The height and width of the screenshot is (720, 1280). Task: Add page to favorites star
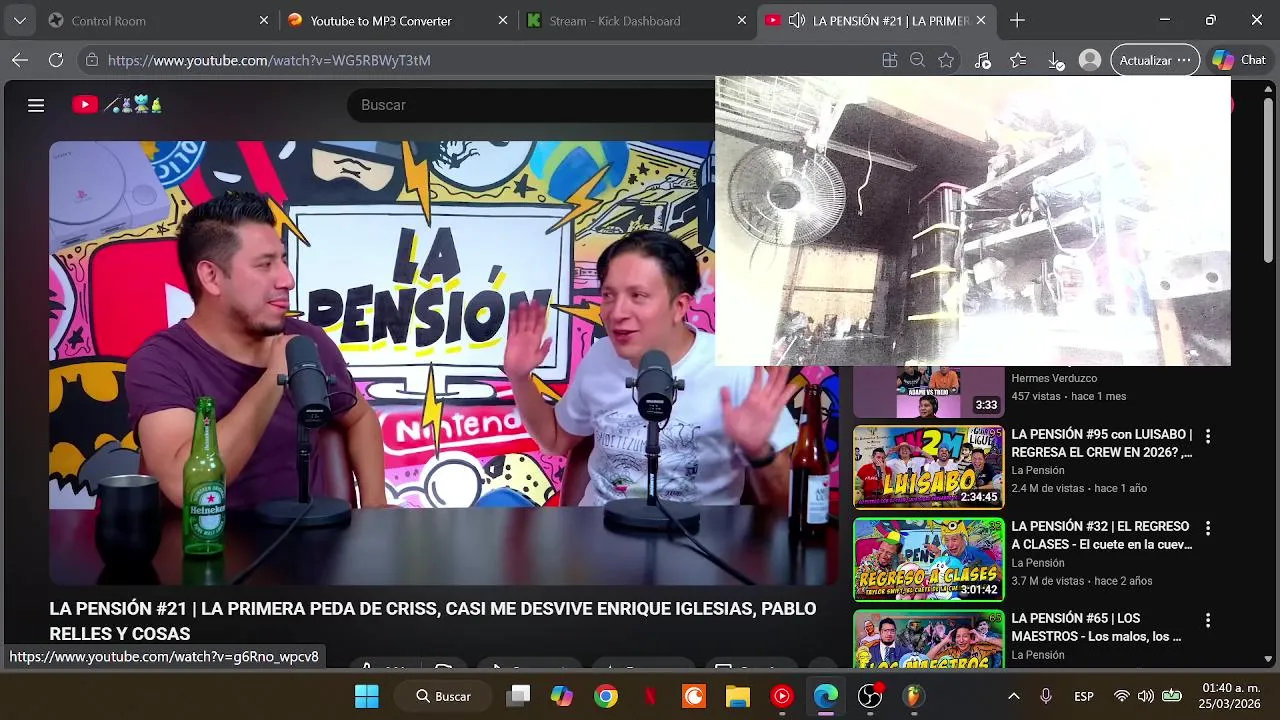(x=946, y=60)
